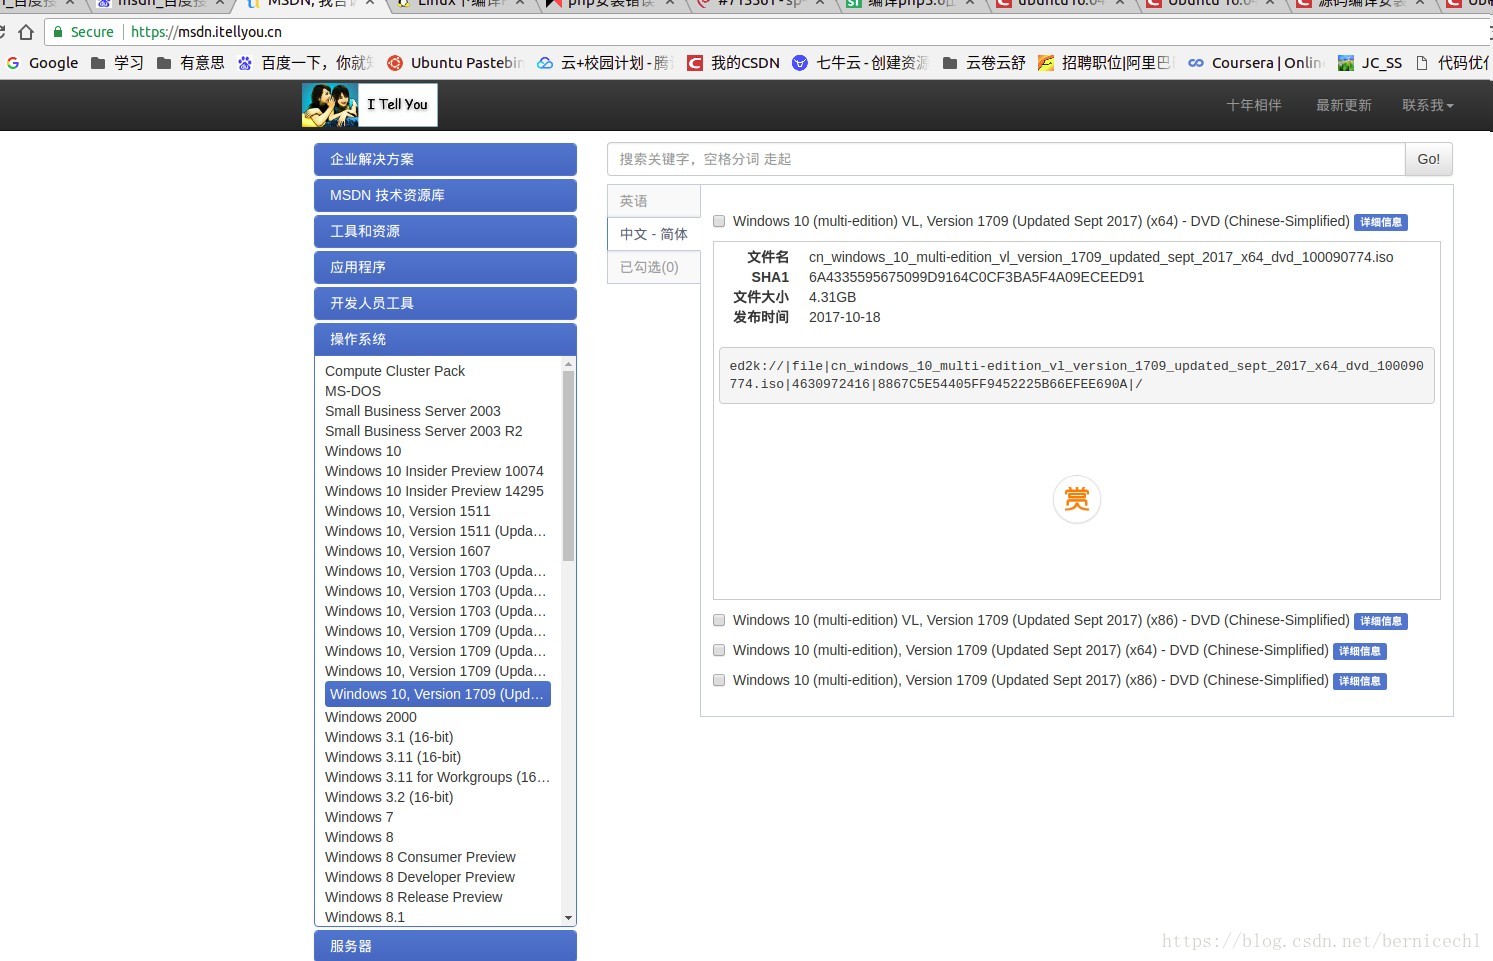Expand the 工具和资源 category
The image size is (1493, 961).
[x=445, y=231]
